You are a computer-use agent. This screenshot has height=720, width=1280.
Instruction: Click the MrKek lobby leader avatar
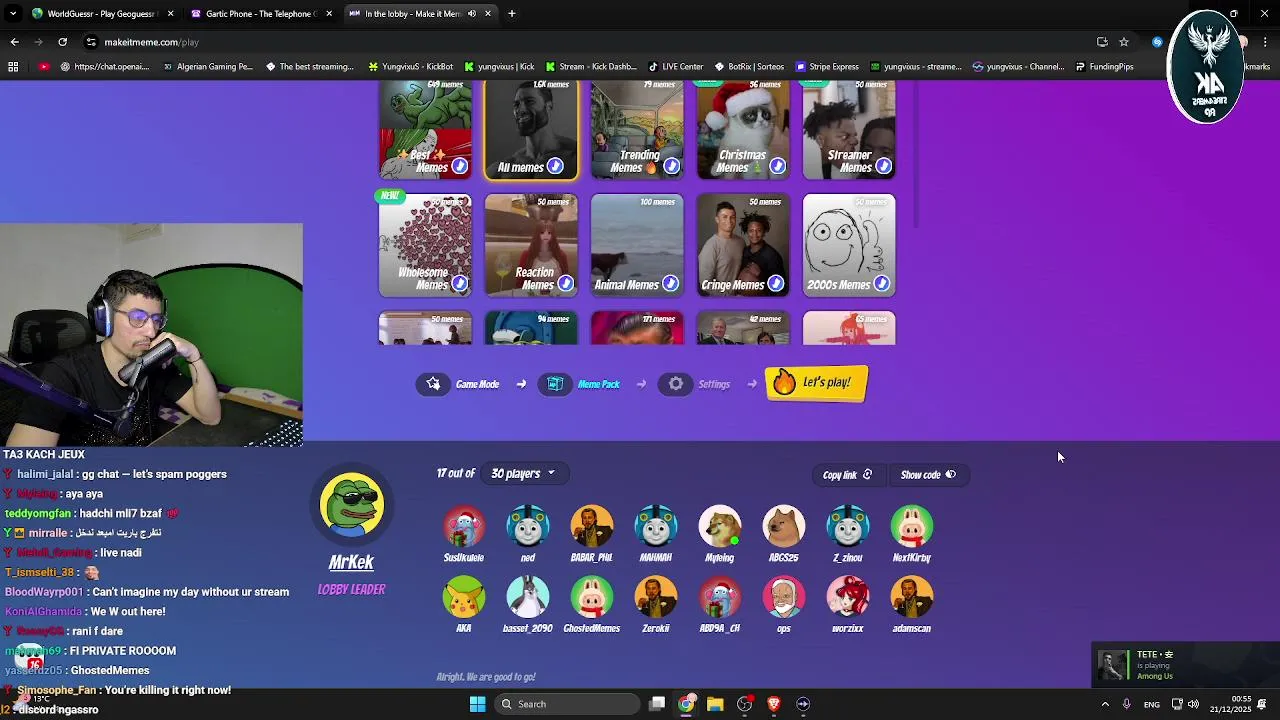pos(351,505)
